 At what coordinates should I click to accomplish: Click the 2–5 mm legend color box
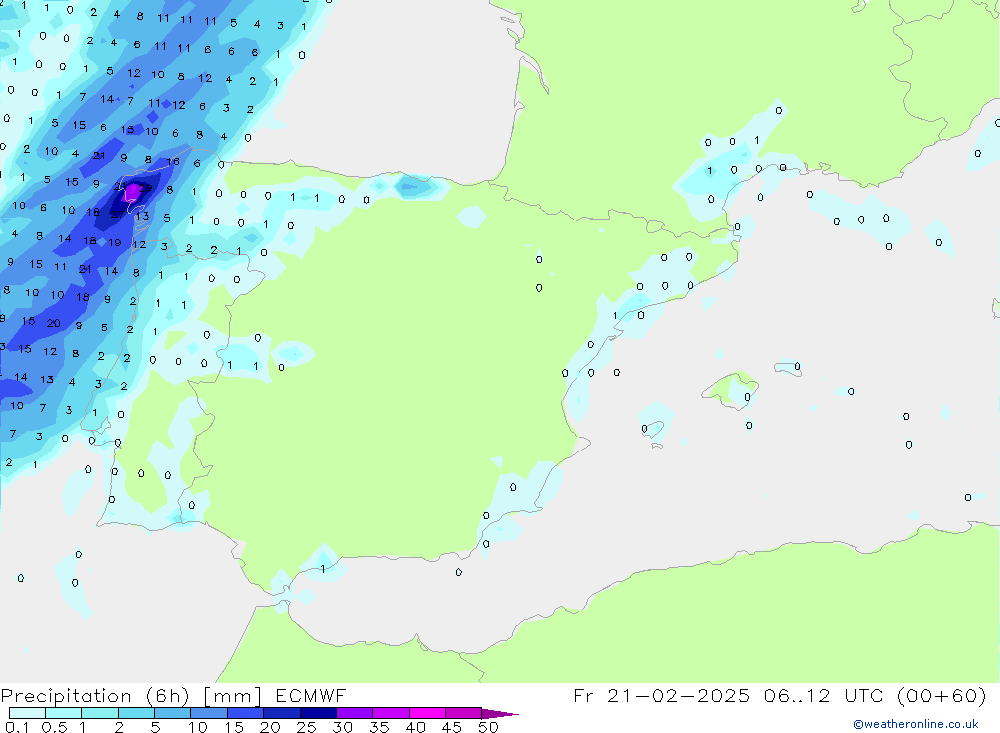(136, 713)
